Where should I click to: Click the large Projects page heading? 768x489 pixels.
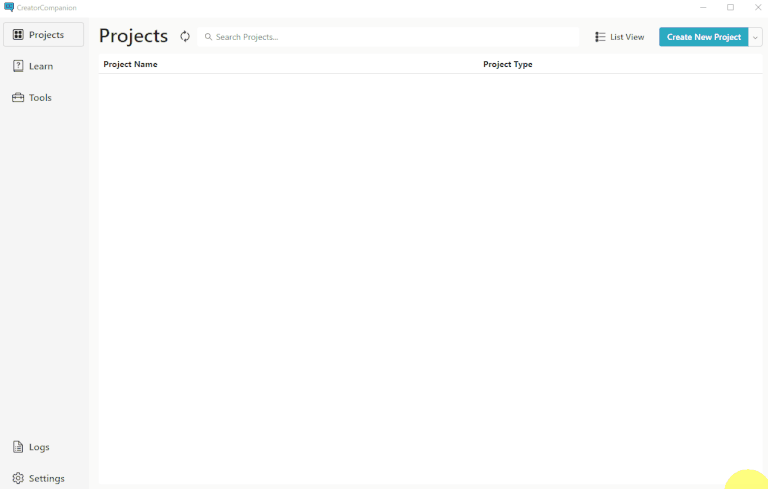pyautogui.click(x=134, y=36)
